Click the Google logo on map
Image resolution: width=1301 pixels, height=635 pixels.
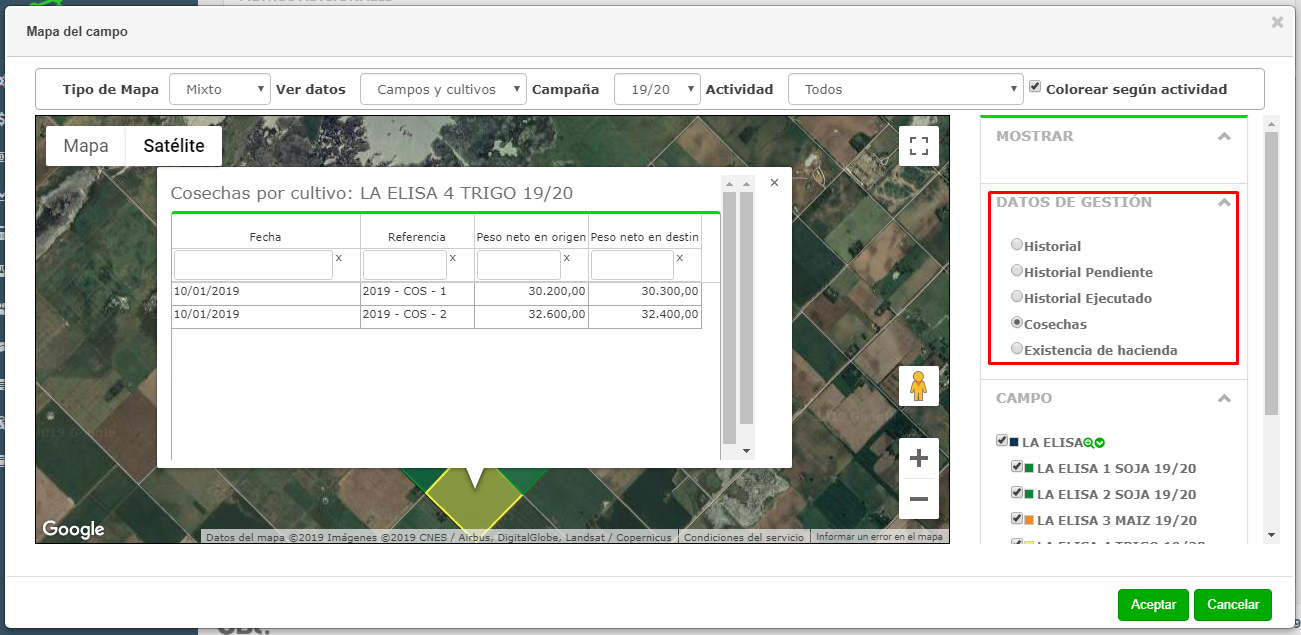click(73, 529)
